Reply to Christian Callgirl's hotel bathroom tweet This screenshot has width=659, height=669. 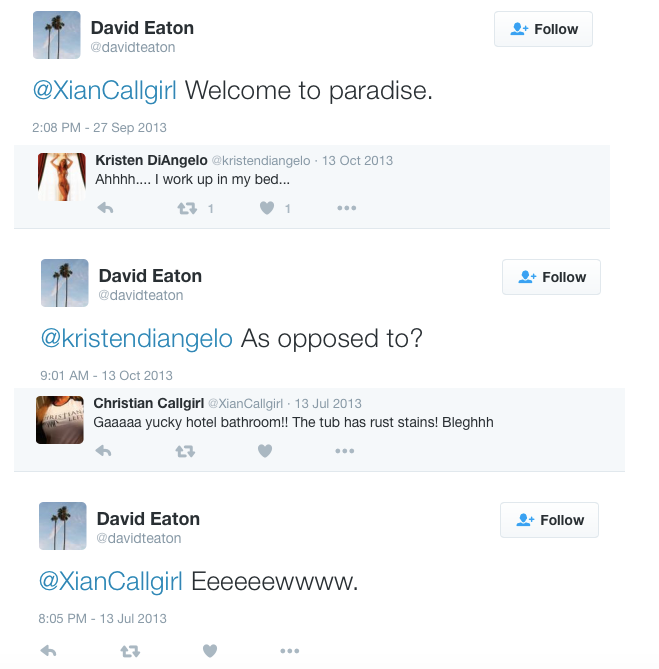tap(103, 451)
